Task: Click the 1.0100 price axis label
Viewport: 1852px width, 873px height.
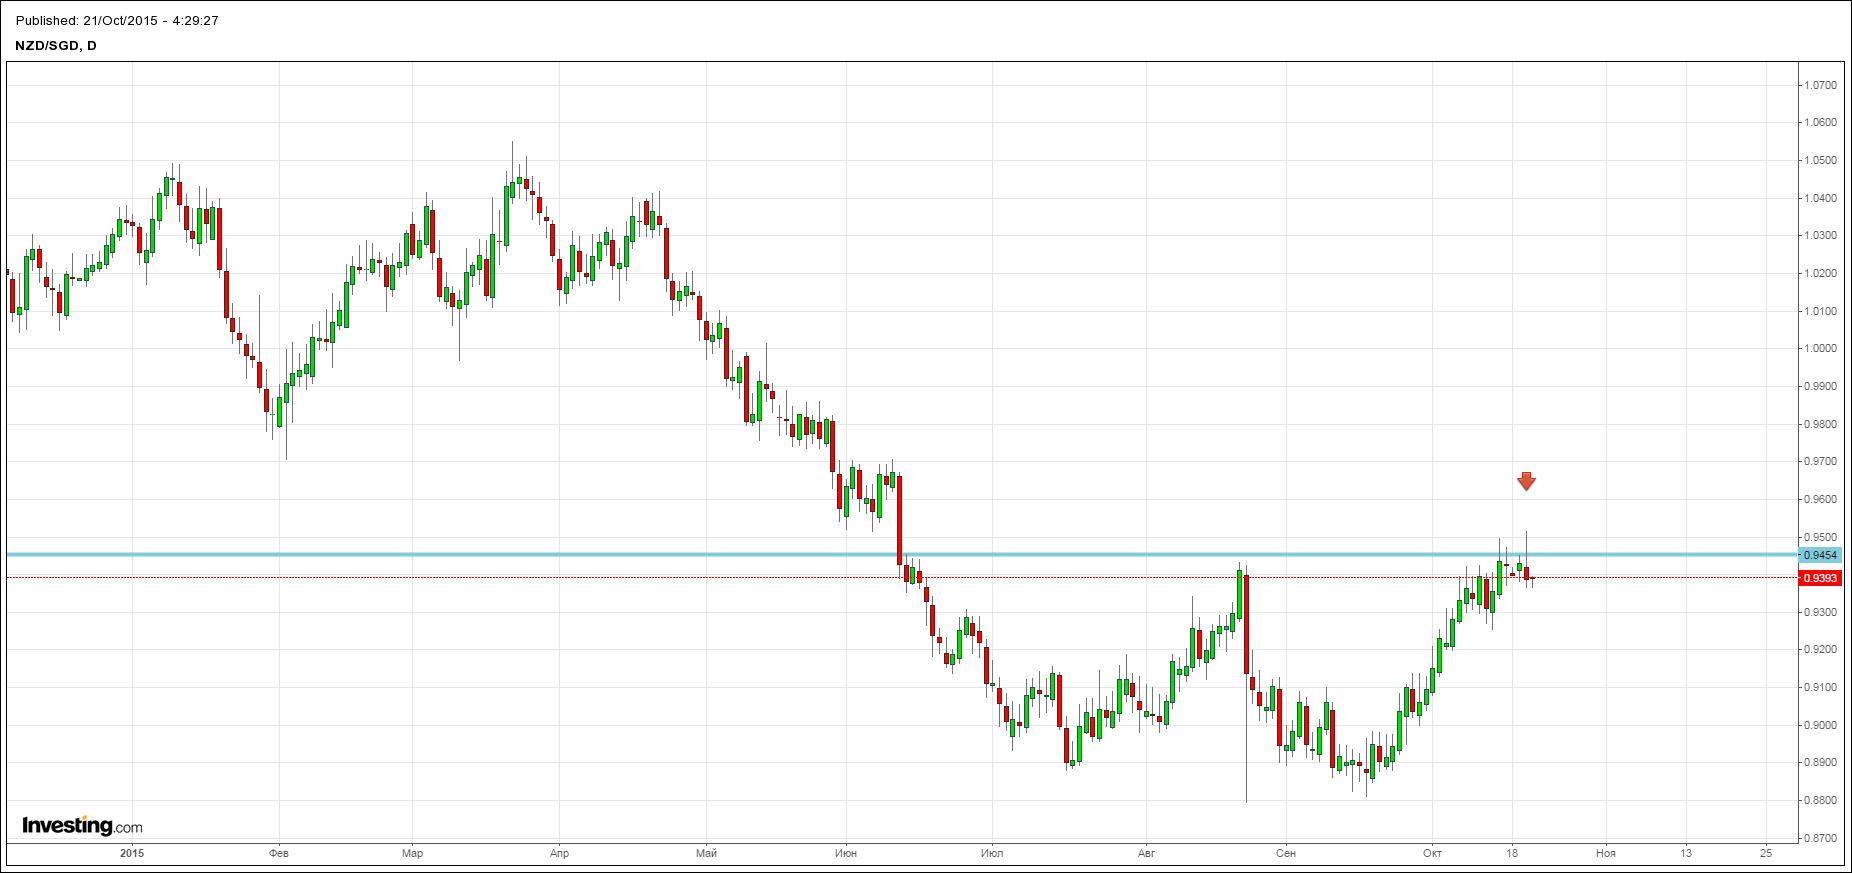Action: tap(1818, 312)
